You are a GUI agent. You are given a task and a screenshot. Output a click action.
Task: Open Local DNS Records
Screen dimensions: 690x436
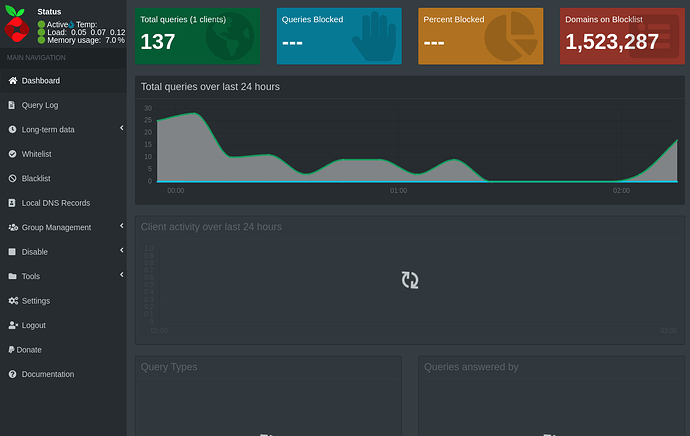click(x=63, y=203)
